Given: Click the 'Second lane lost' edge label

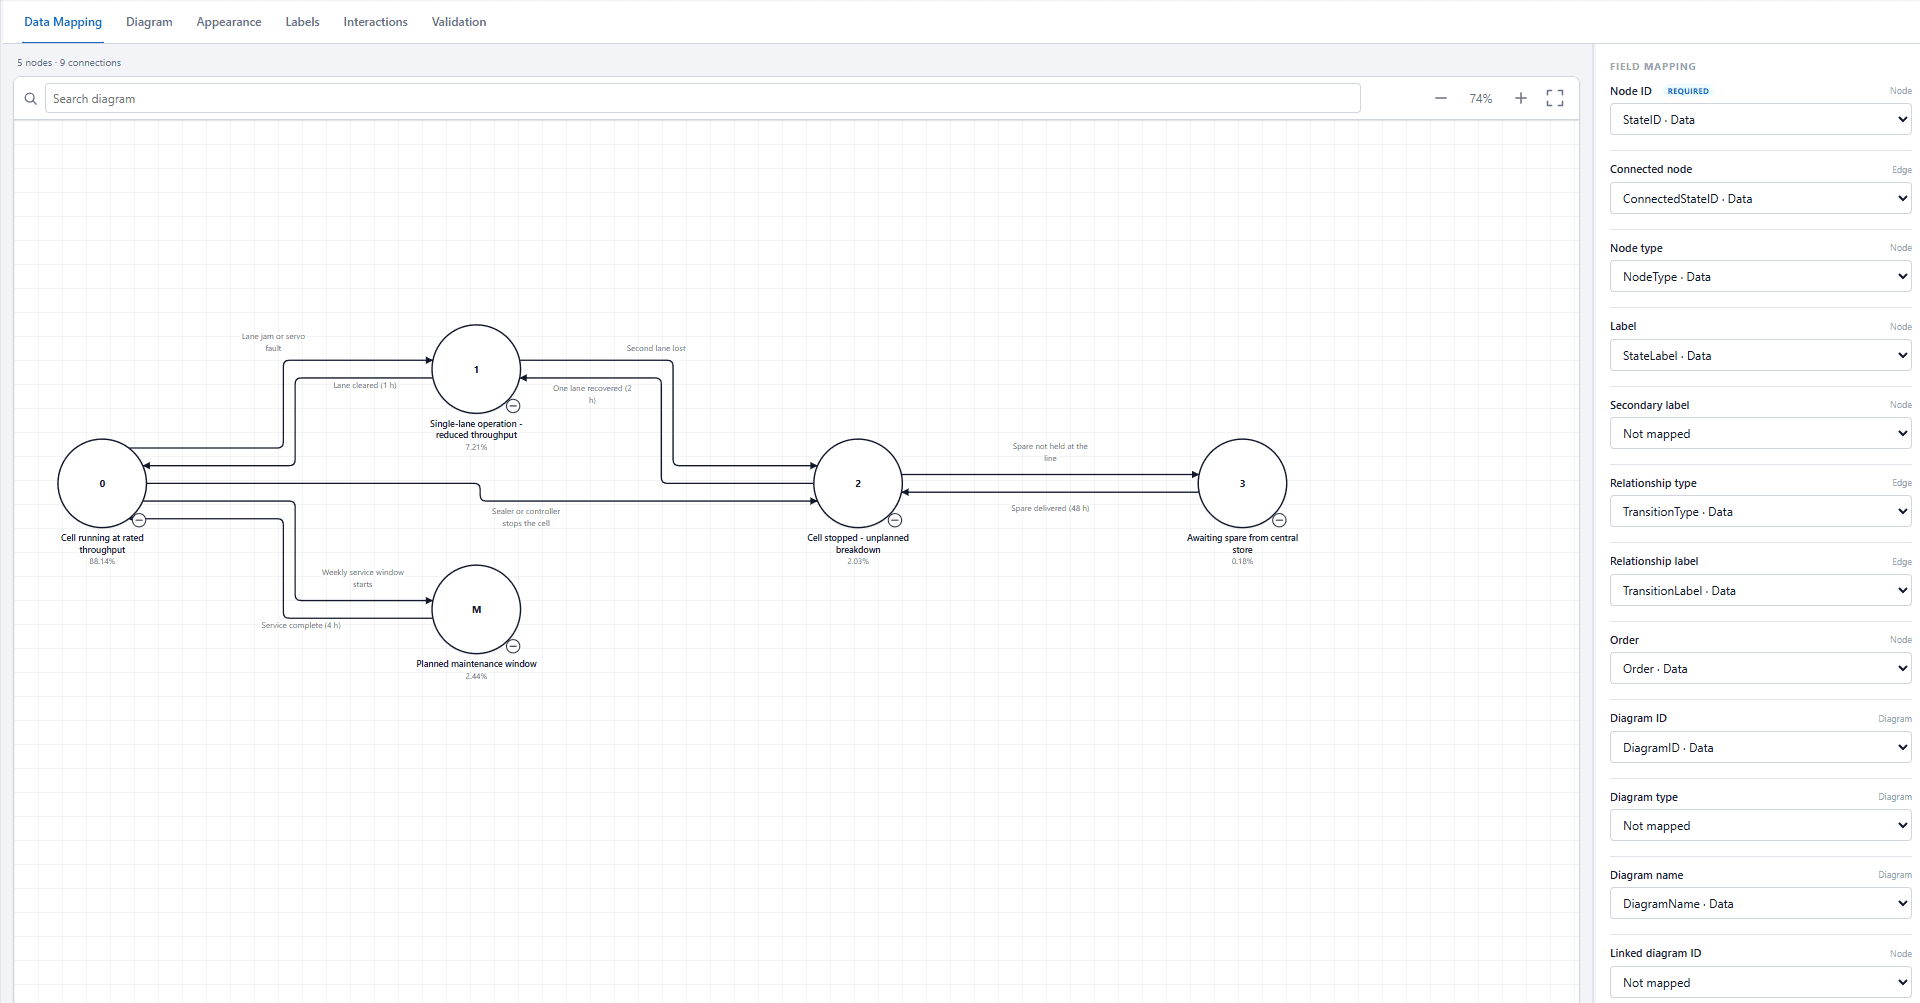Looking at the screenshot, I should click(656, 348).
